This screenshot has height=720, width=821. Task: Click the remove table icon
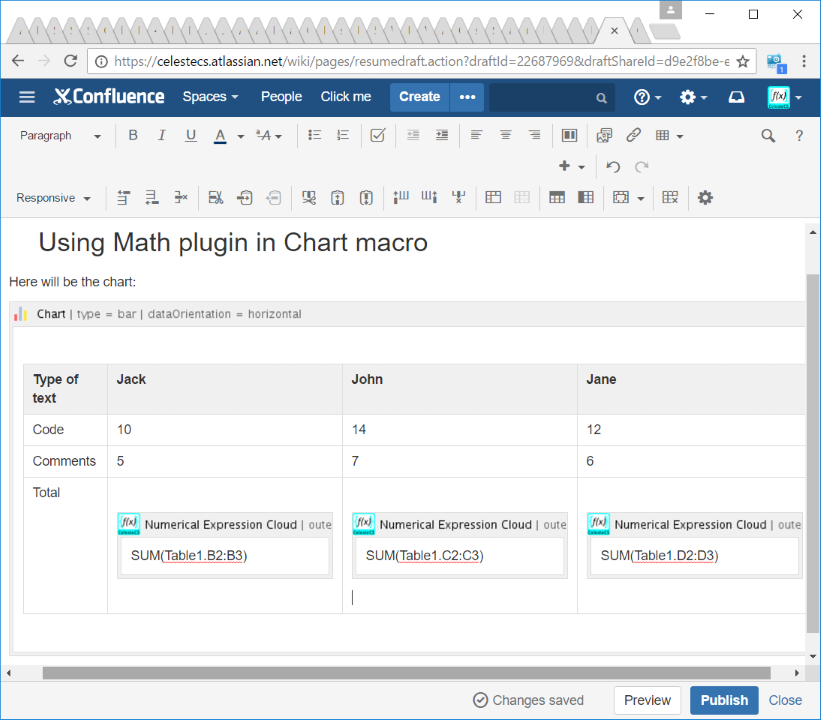point(670,198)
